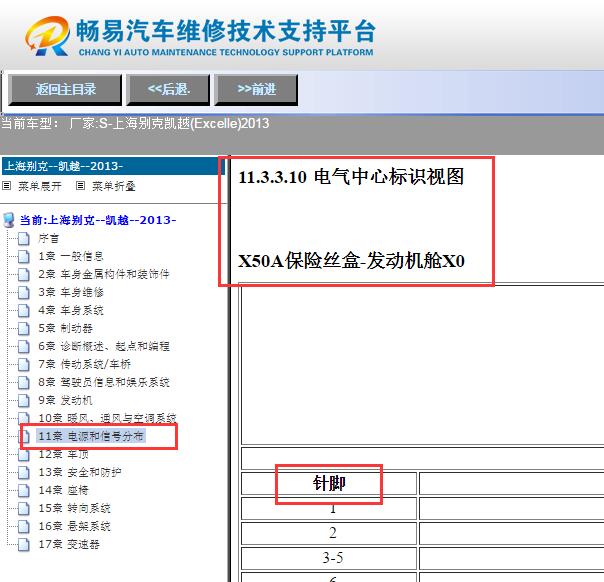The height and width of the screenshot is (582, 604).
Task: Click the table cell with pin 2
Action: 329,533
